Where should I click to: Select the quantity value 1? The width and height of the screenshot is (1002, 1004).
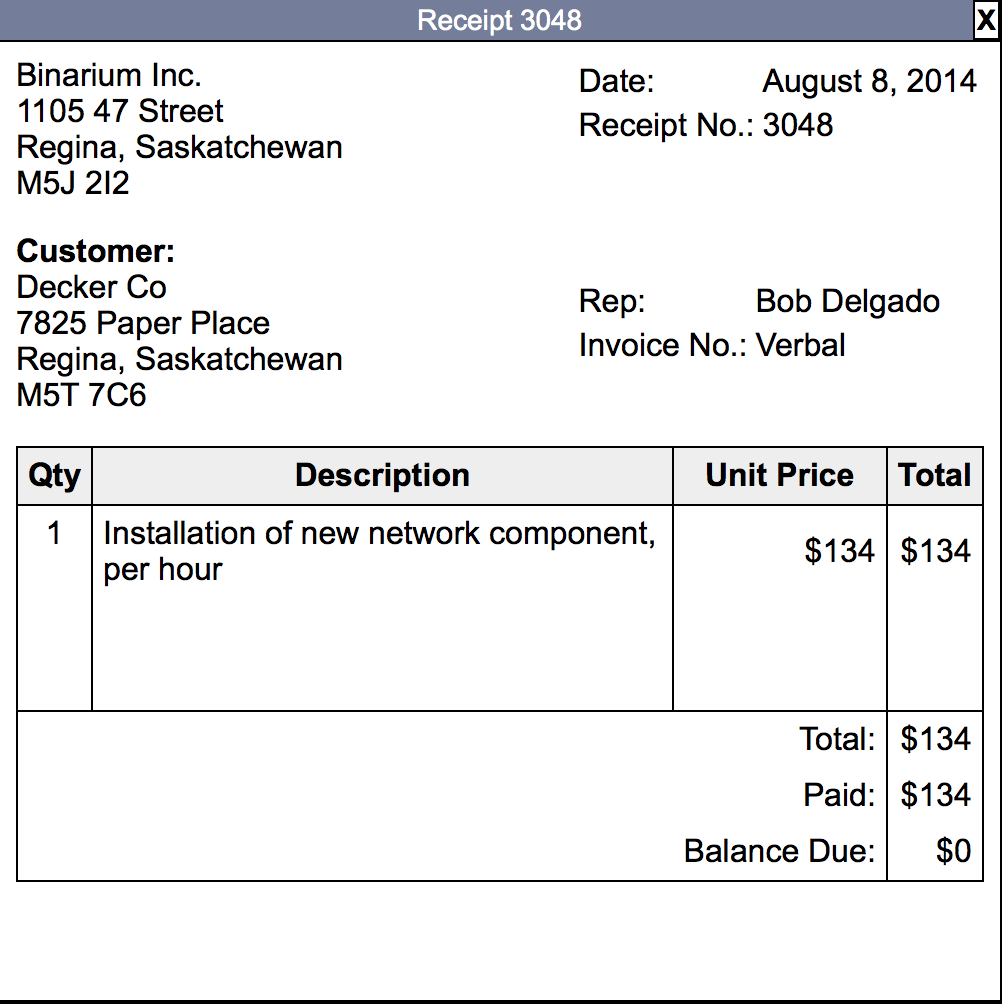tap(53, 533)
